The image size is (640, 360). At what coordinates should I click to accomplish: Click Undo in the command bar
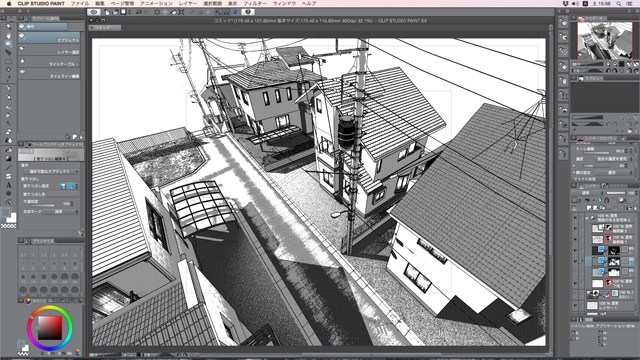click(139, 12)
